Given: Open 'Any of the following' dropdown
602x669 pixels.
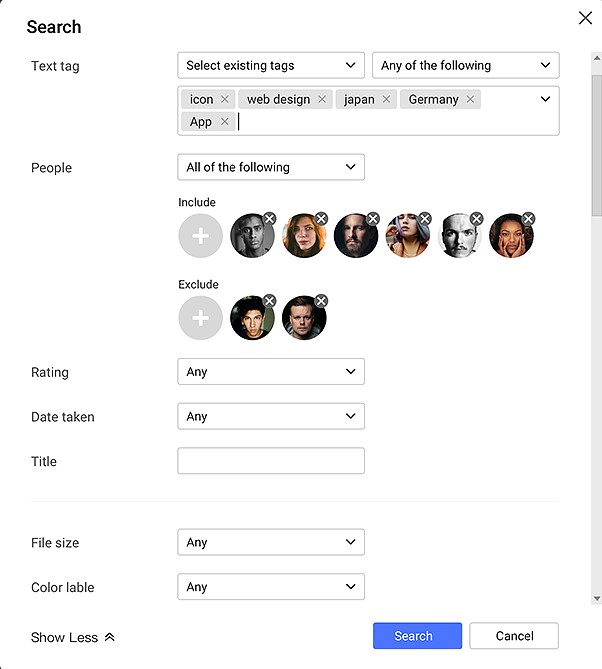Looking at the screenshot, I should tap(465, 66).
